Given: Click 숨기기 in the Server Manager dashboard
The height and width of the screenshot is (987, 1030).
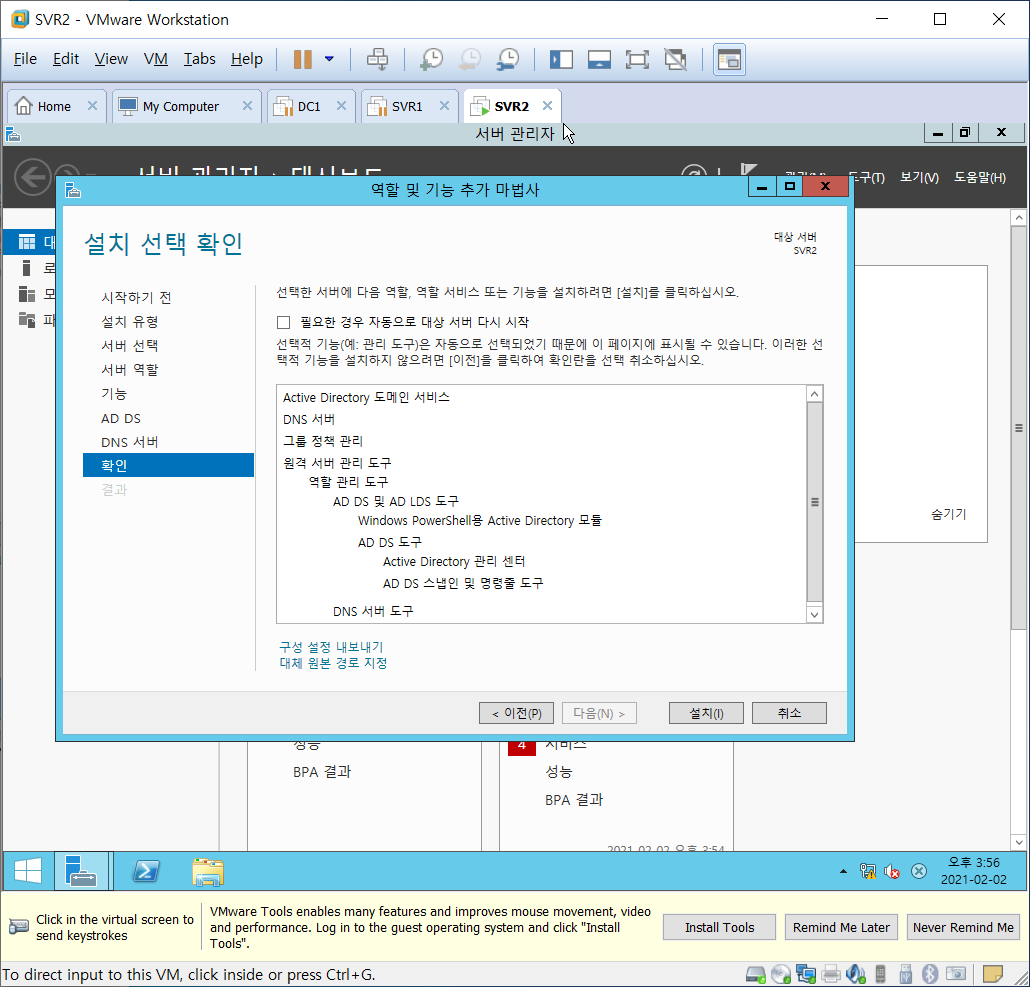Looking at the screenshot, I should tap(949, 514).
